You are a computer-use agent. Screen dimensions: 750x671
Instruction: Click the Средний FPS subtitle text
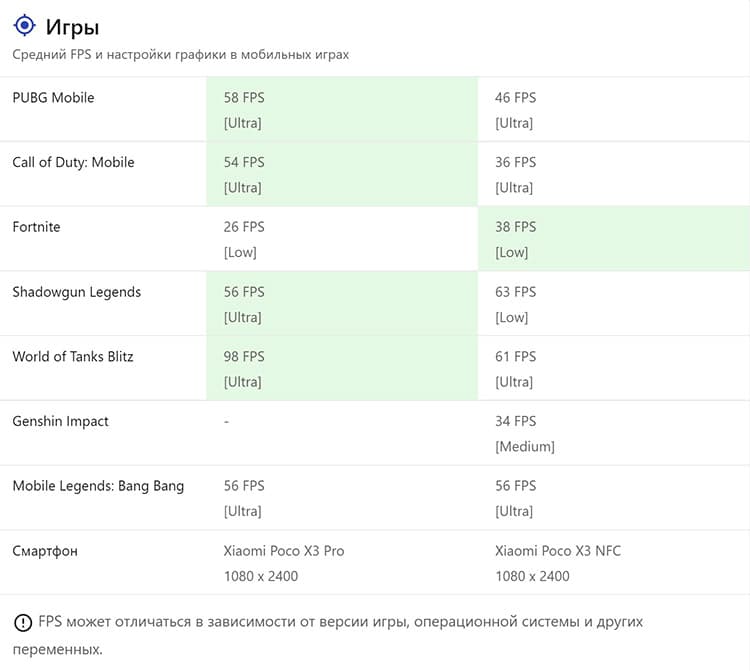click(x=181, y=55)
